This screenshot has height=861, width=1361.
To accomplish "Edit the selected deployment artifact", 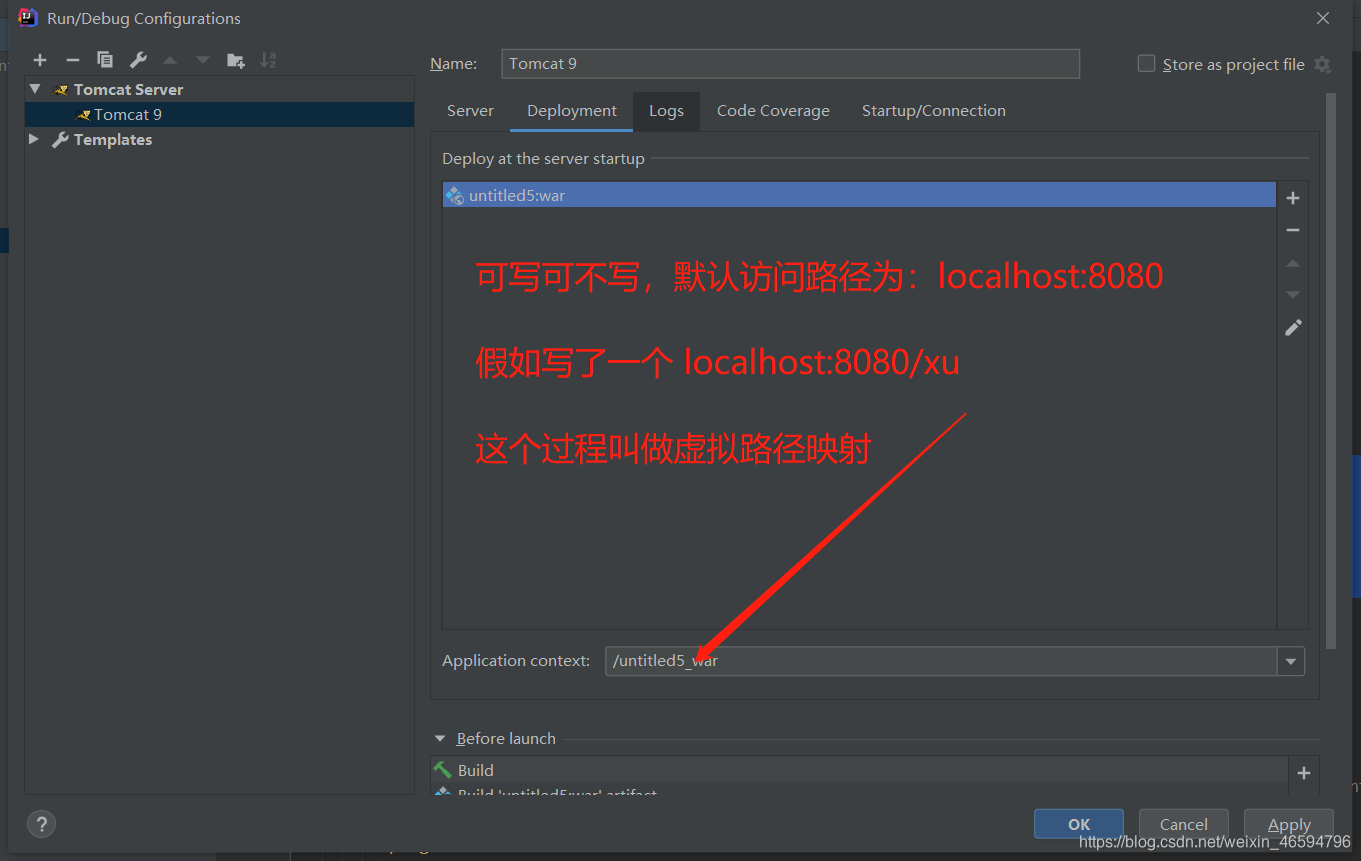I will 1293,328.
